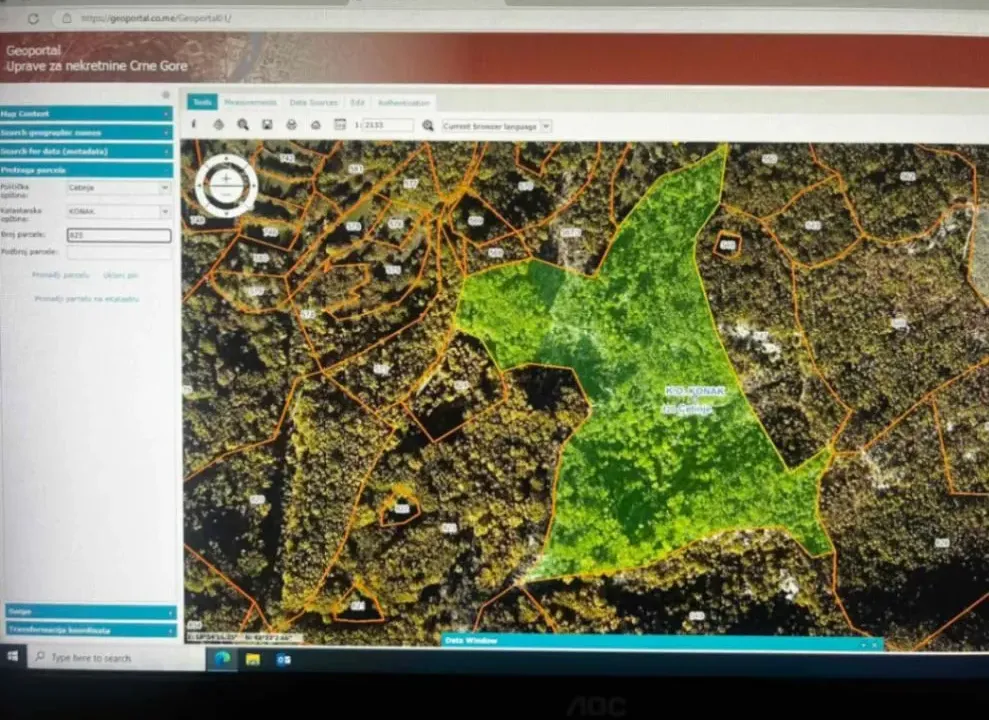Image resolution: width=989 pixels, height=720 pixels.
Task: Click the info (identify) tool icon
Action: (194, 125)
